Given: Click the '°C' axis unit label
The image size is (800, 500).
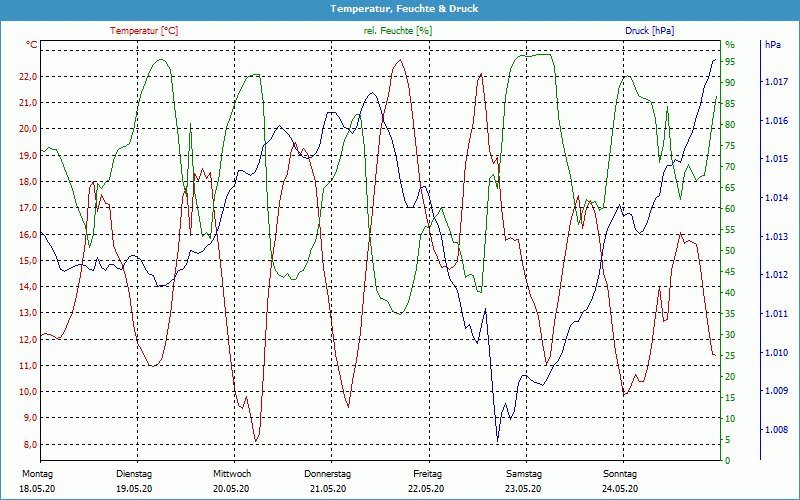Looking at the screenshot, I should [32, 45].
